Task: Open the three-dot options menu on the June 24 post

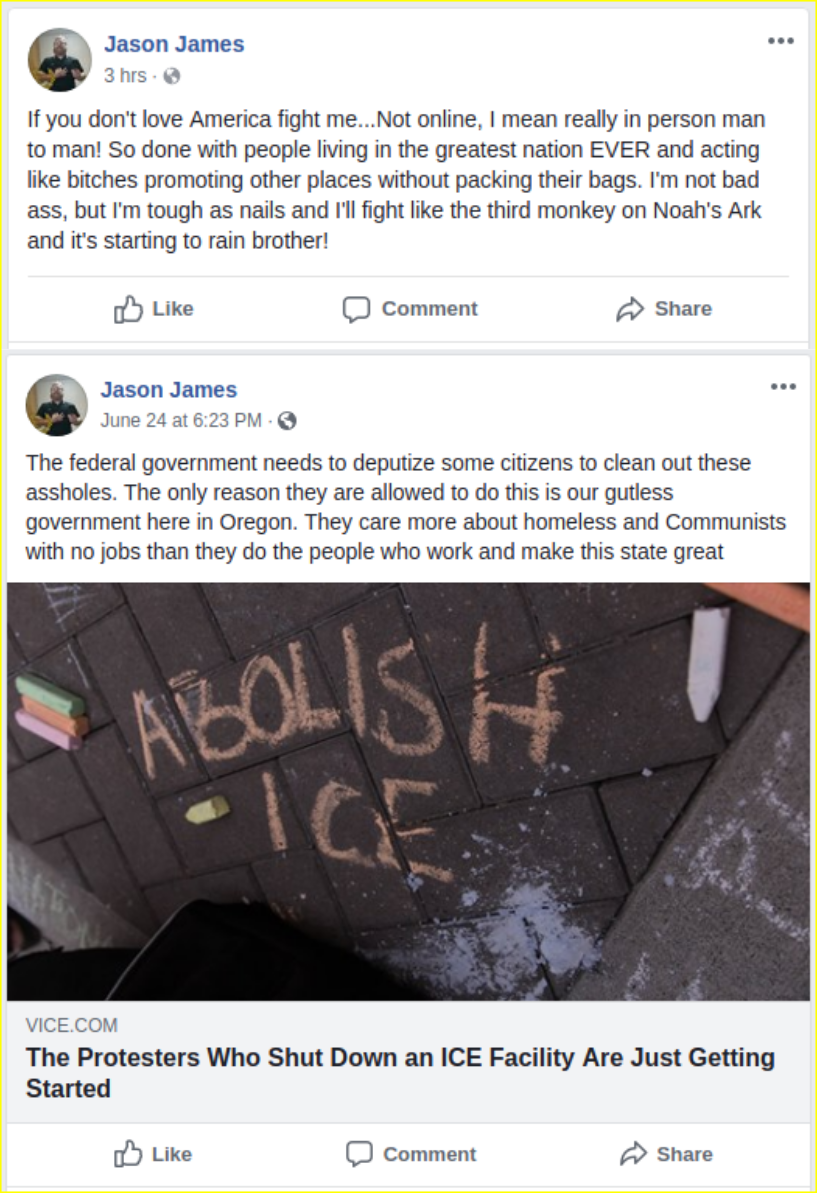Action: pos(783,387)
